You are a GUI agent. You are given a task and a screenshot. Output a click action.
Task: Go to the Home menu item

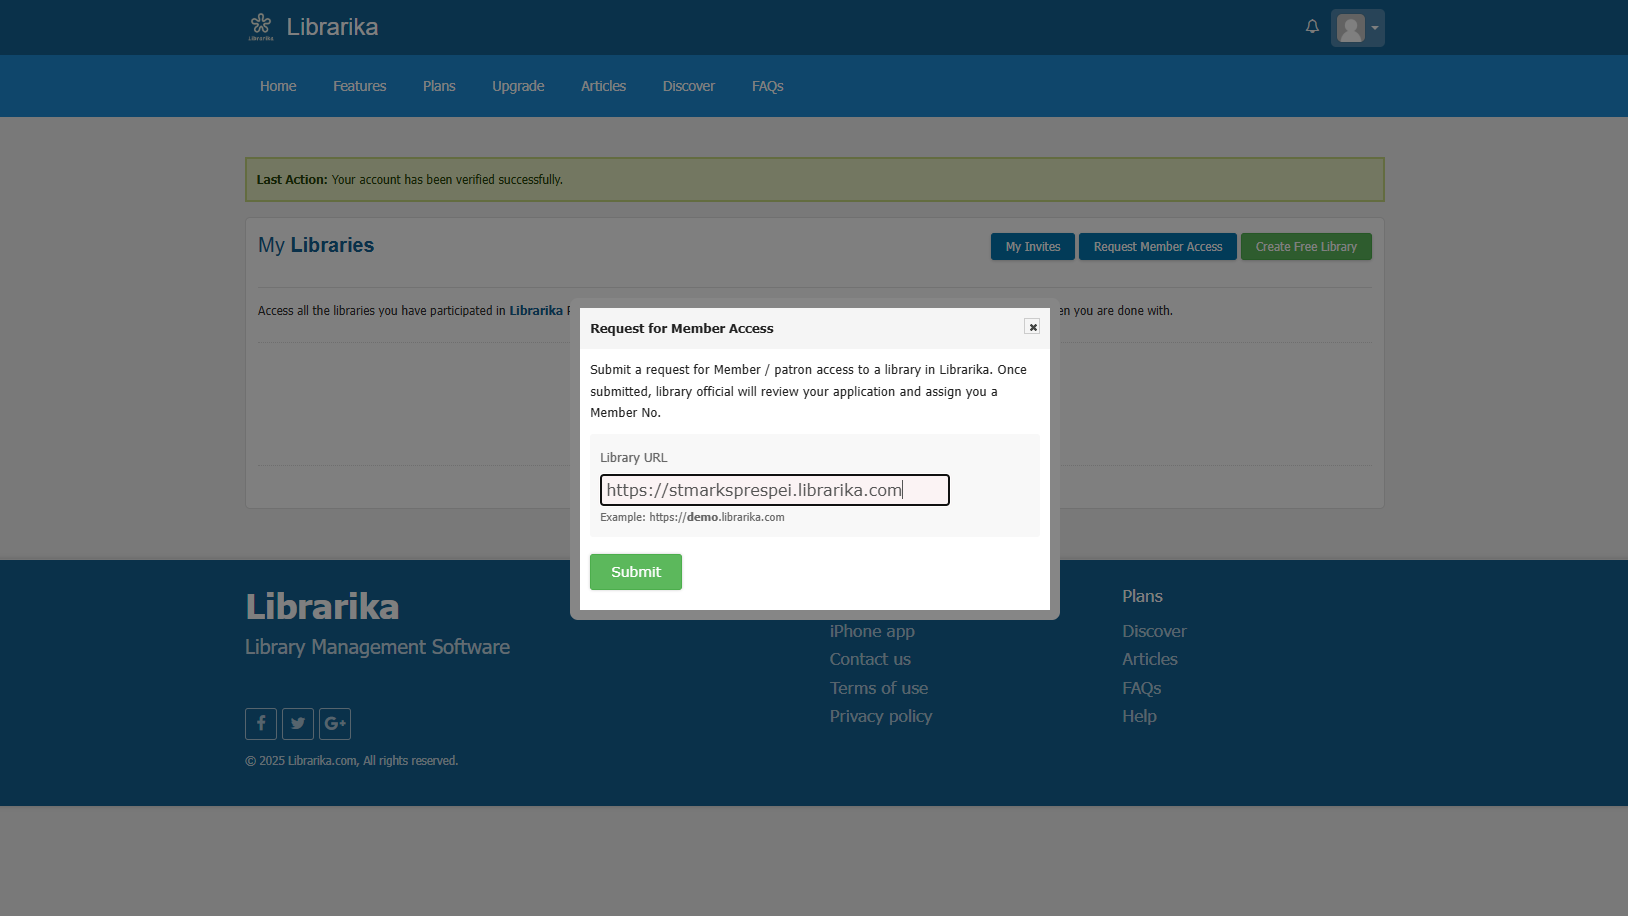278,86
